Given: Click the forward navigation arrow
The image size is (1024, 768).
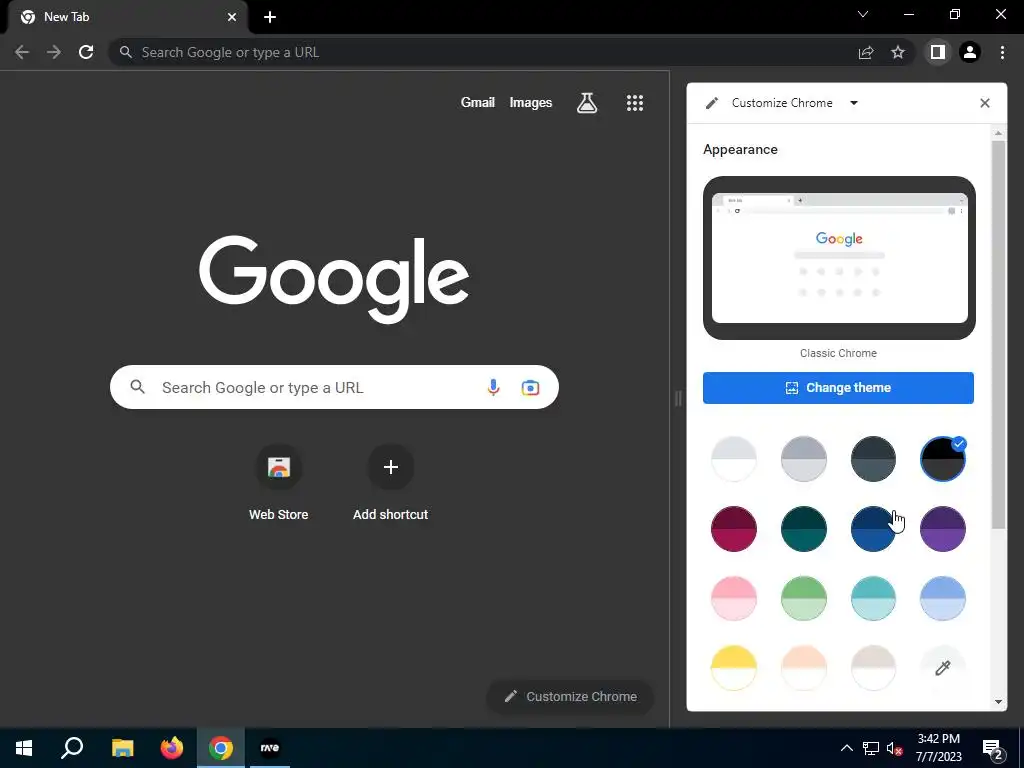Looking at the screenshot, I should [54, 52].
